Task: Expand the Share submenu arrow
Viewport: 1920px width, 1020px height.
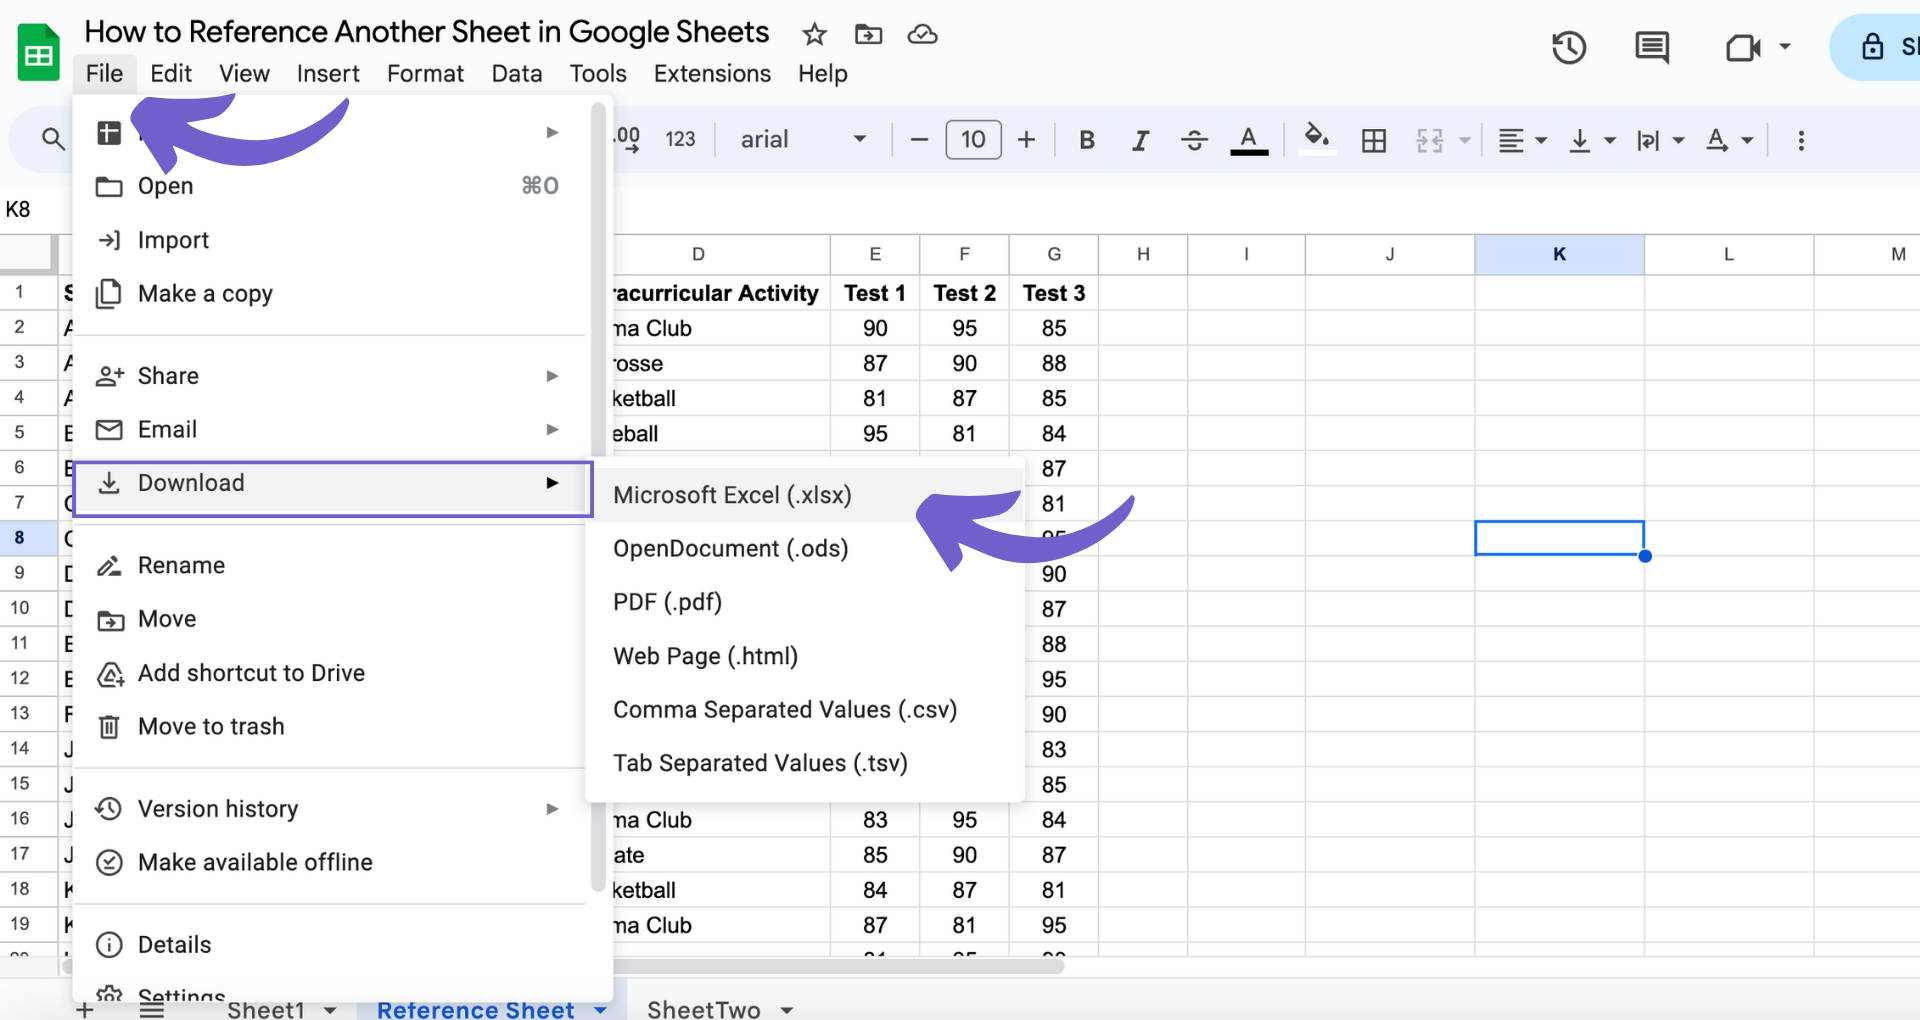Action: click(552, 376)
